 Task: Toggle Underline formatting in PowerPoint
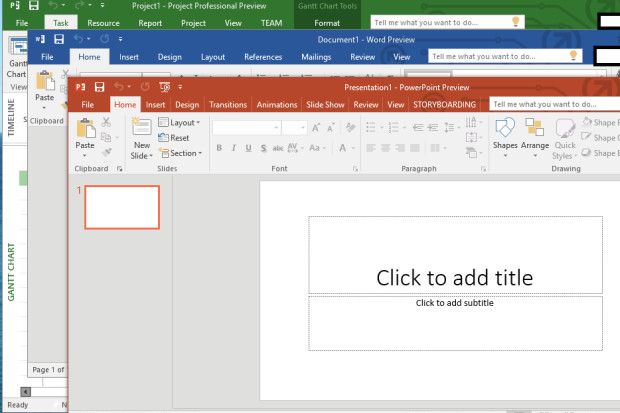click(x=248, y=148)
